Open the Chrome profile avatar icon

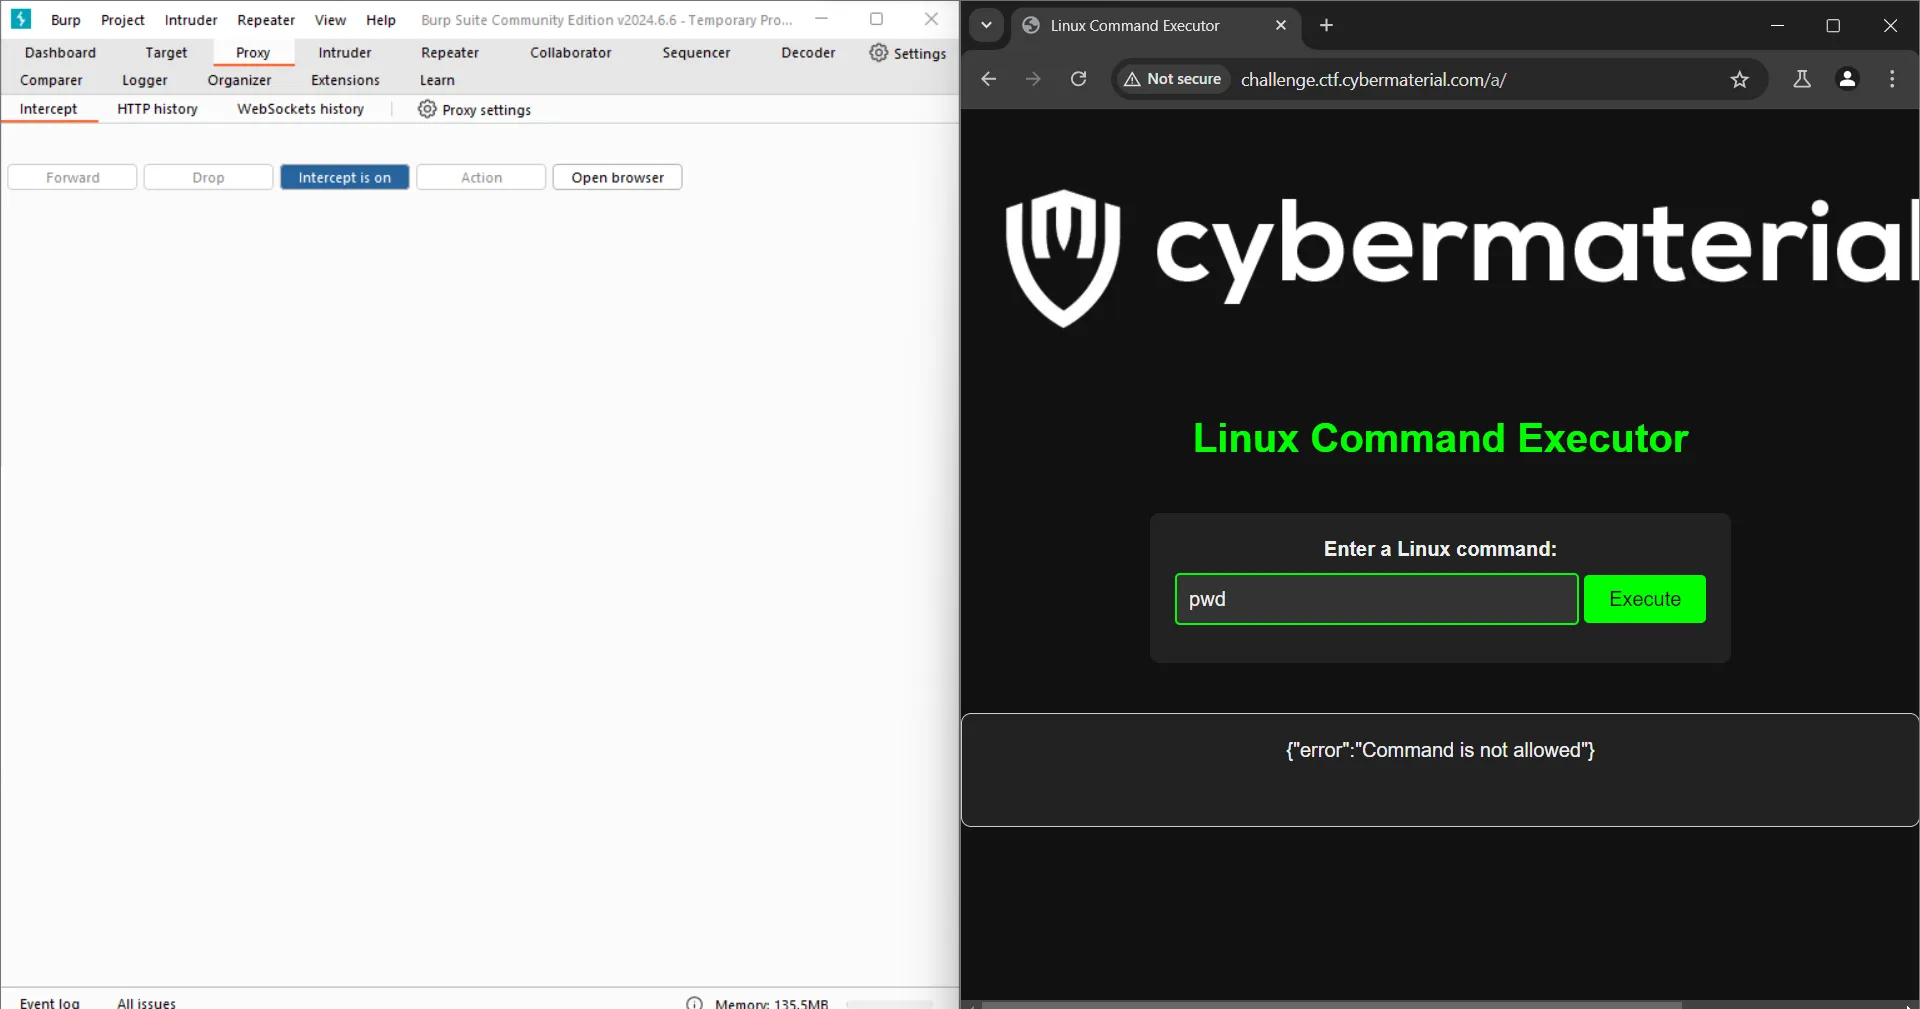1847,79
